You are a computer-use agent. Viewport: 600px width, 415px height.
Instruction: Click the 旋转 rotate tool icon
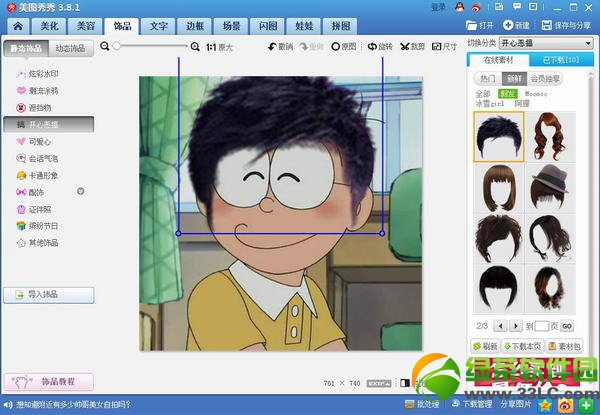tap(372, 47)
